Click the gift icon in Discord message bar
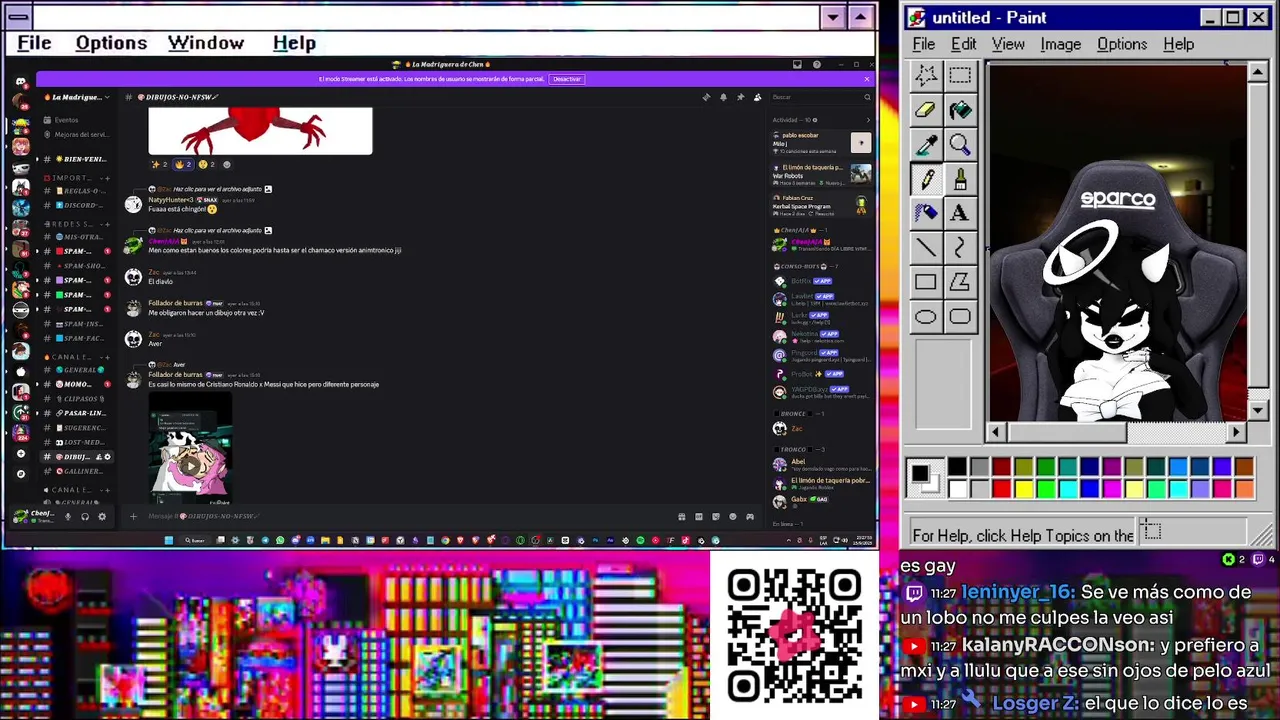 (682, 517)
